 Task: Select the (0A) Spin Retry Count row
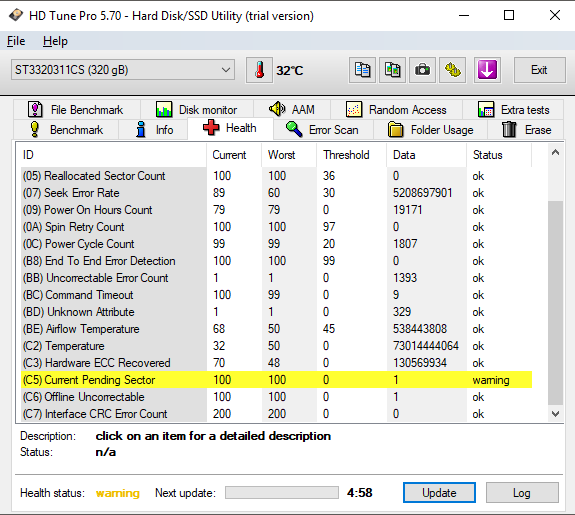[277, 227]
